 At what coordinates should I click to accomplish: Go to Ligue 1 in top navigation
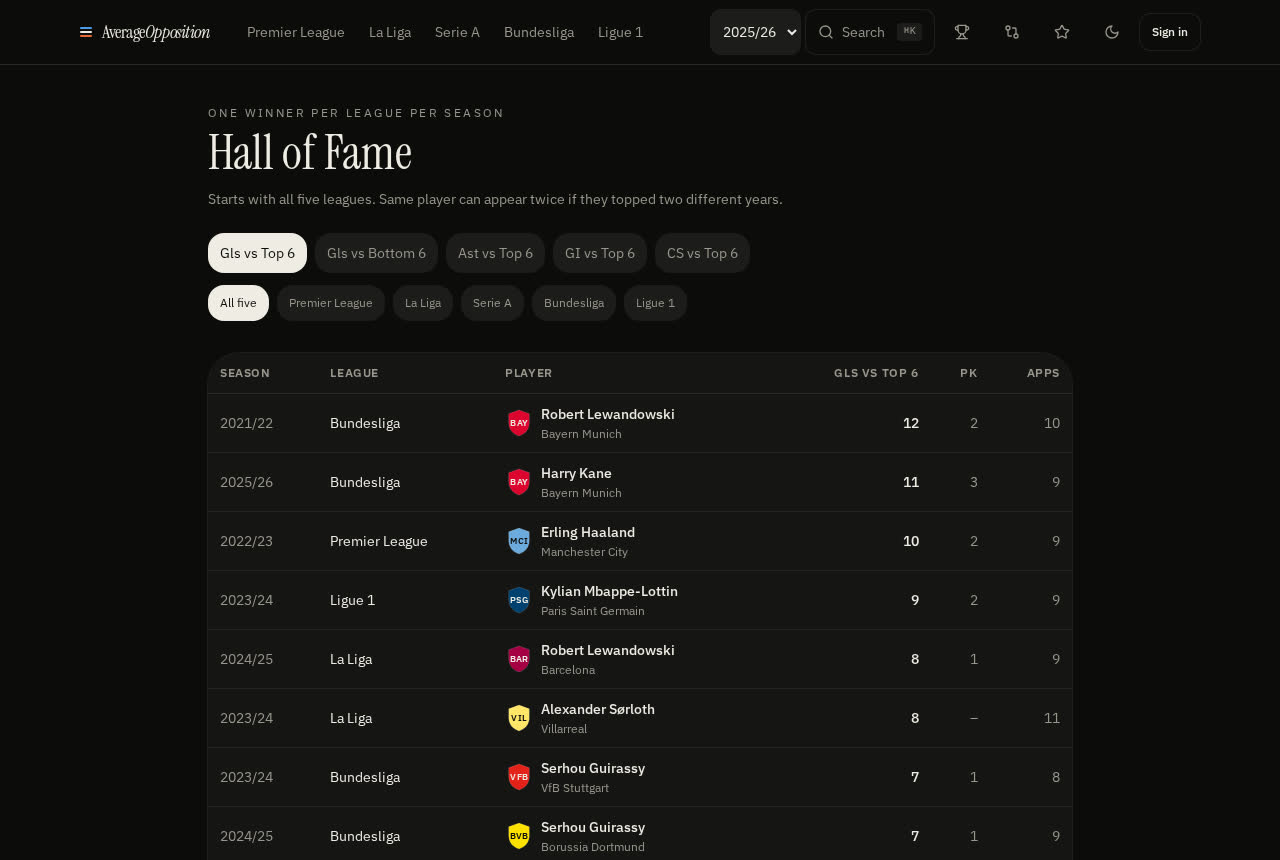620,32
